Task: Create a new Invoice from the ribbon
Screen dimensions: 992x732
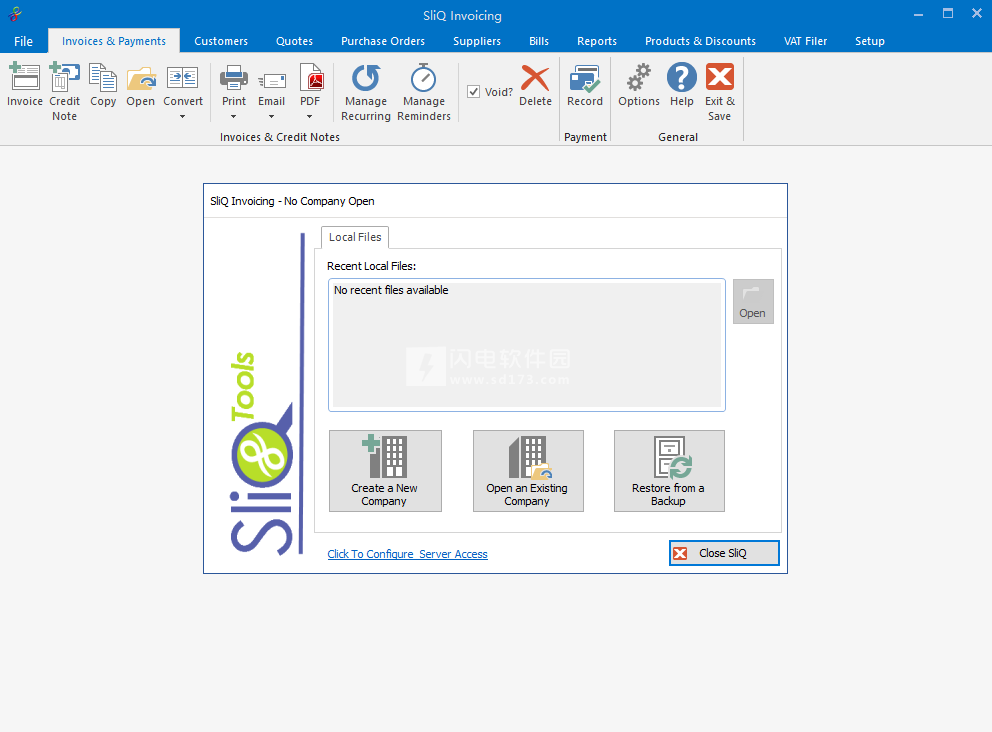Action: (x=25, y=85)
